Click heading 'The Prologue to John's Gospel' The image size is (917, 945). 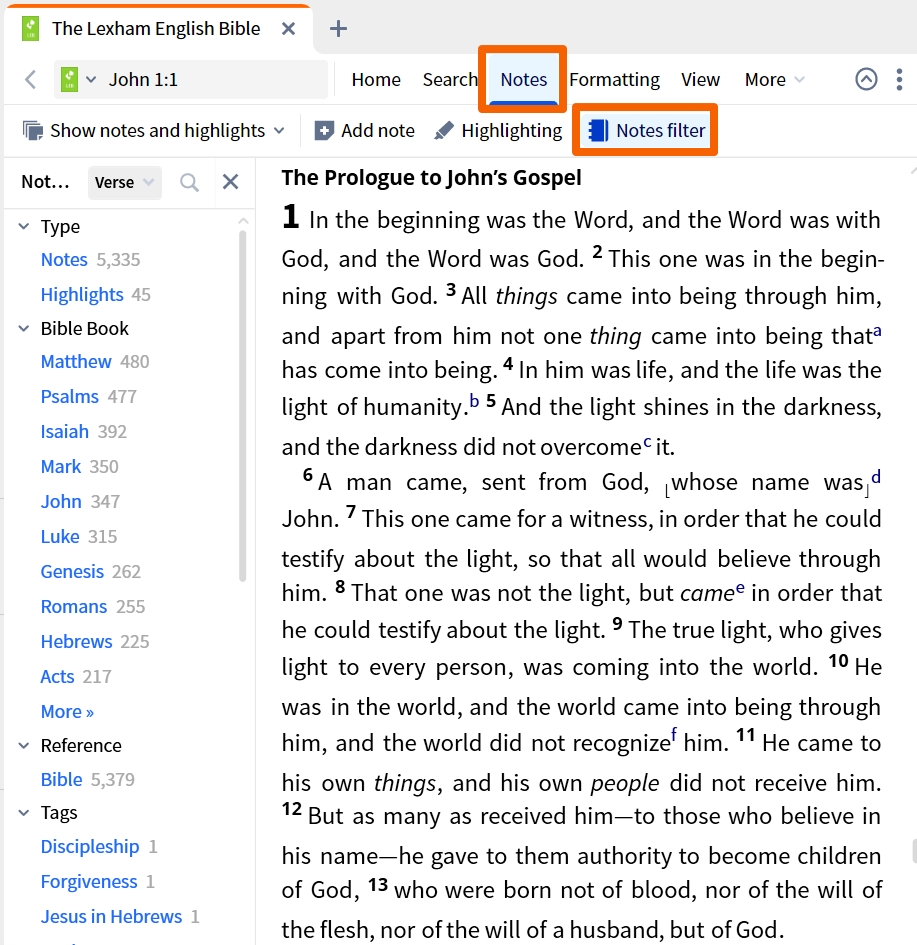click(431, 178)
